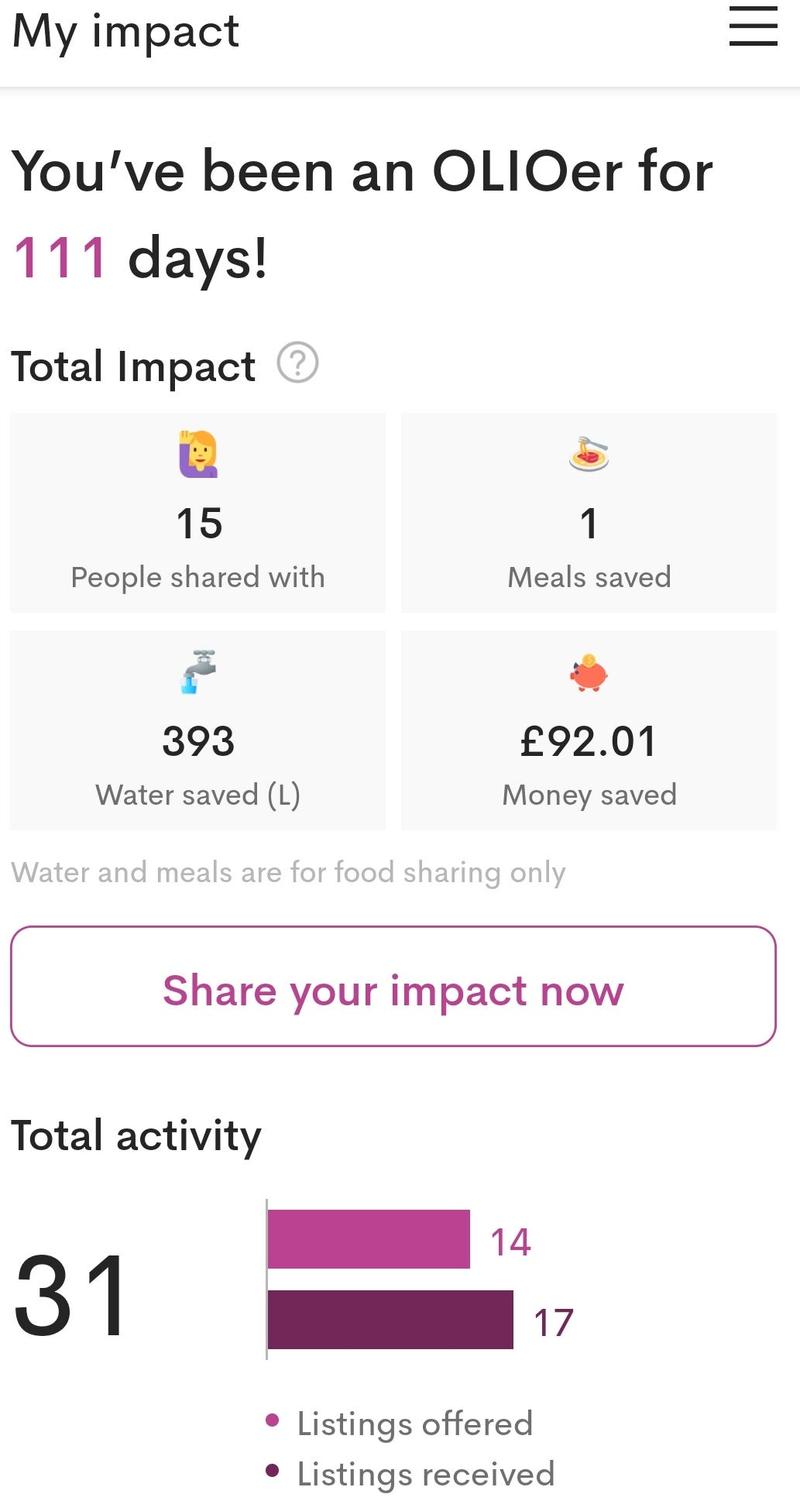Tap the spaghetti meals icon
This screenshot has height=1508, width=800.
pyautogui.click(x=589, y=455)
